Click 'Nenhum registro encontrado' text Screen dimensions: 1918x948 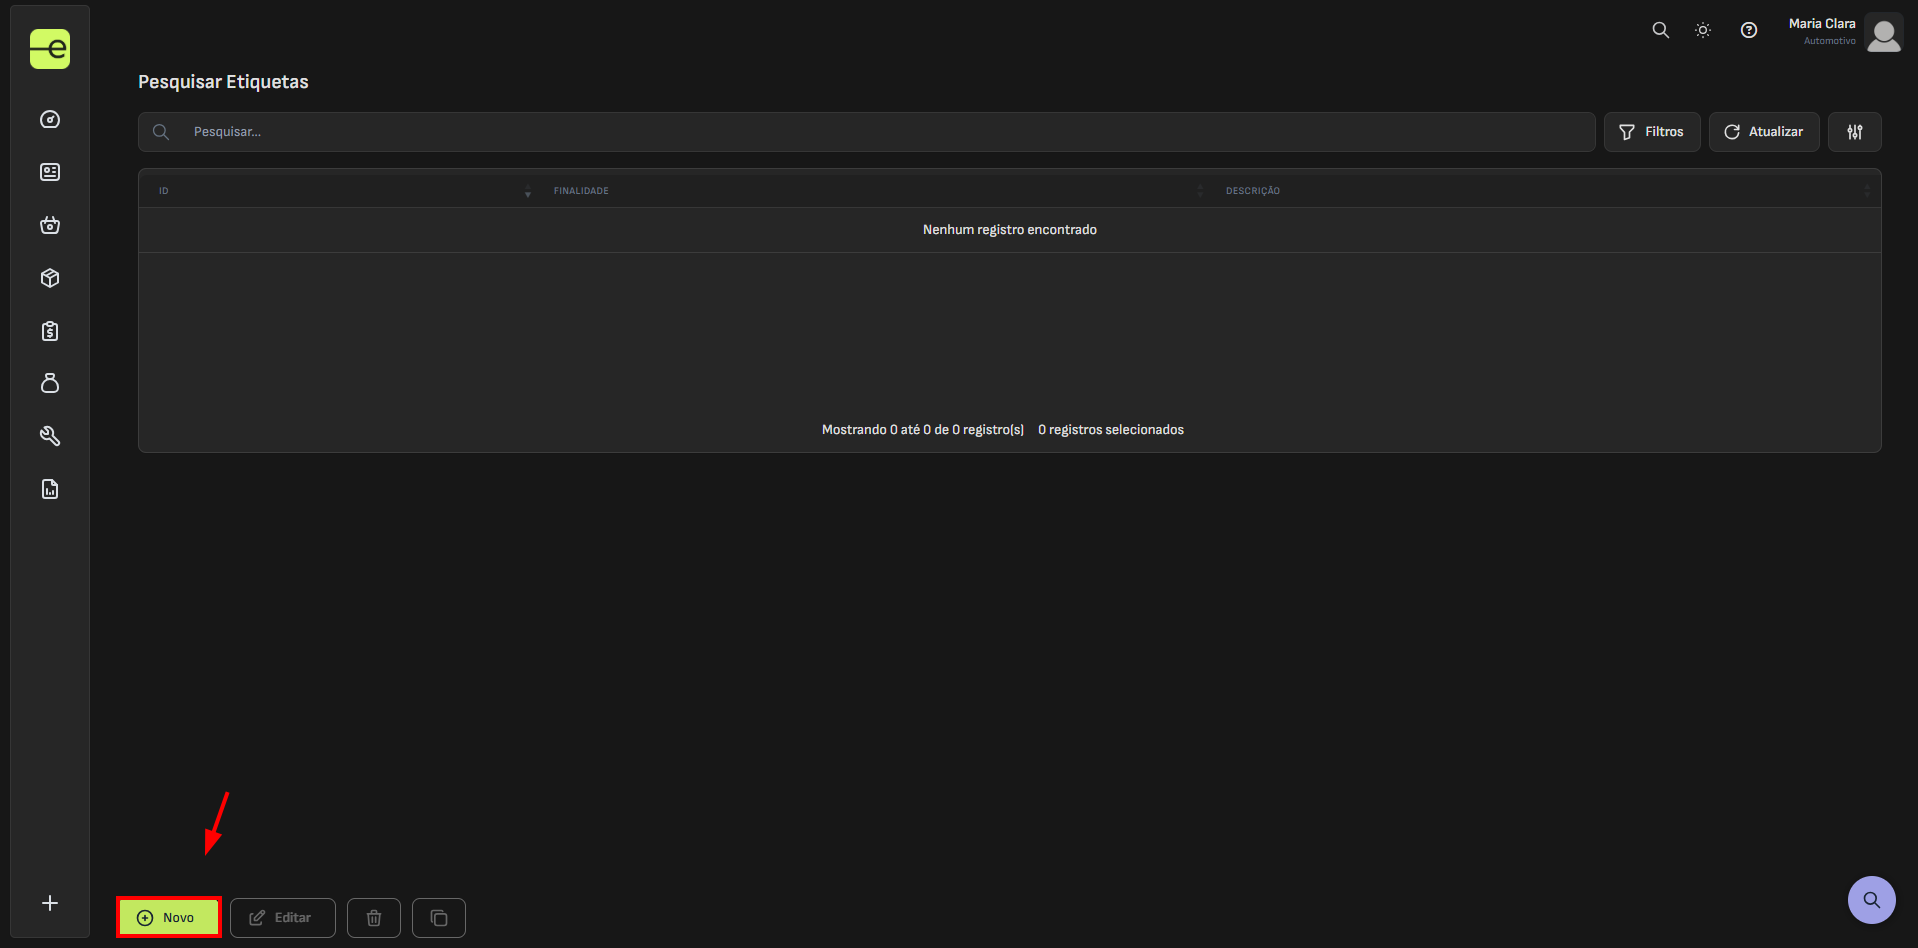click(1010, 230)
